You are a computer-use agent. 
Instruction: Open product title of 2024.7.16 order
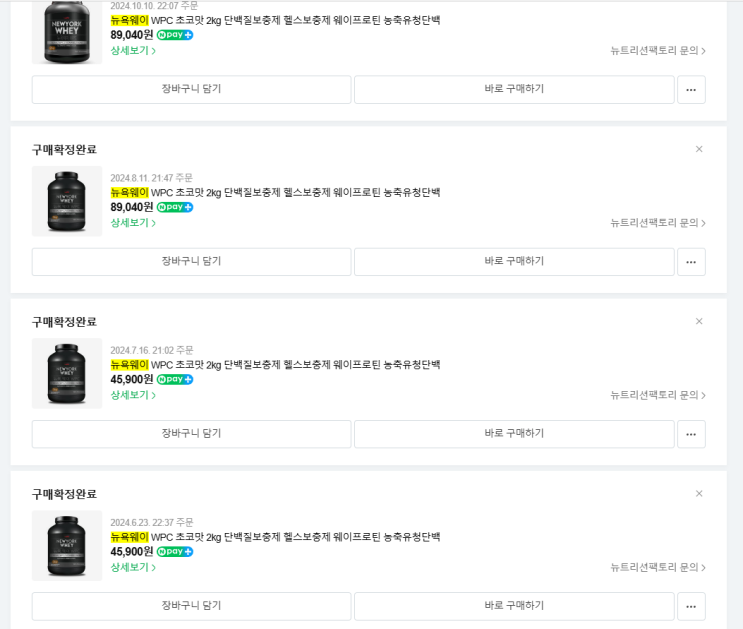(275, 365)
